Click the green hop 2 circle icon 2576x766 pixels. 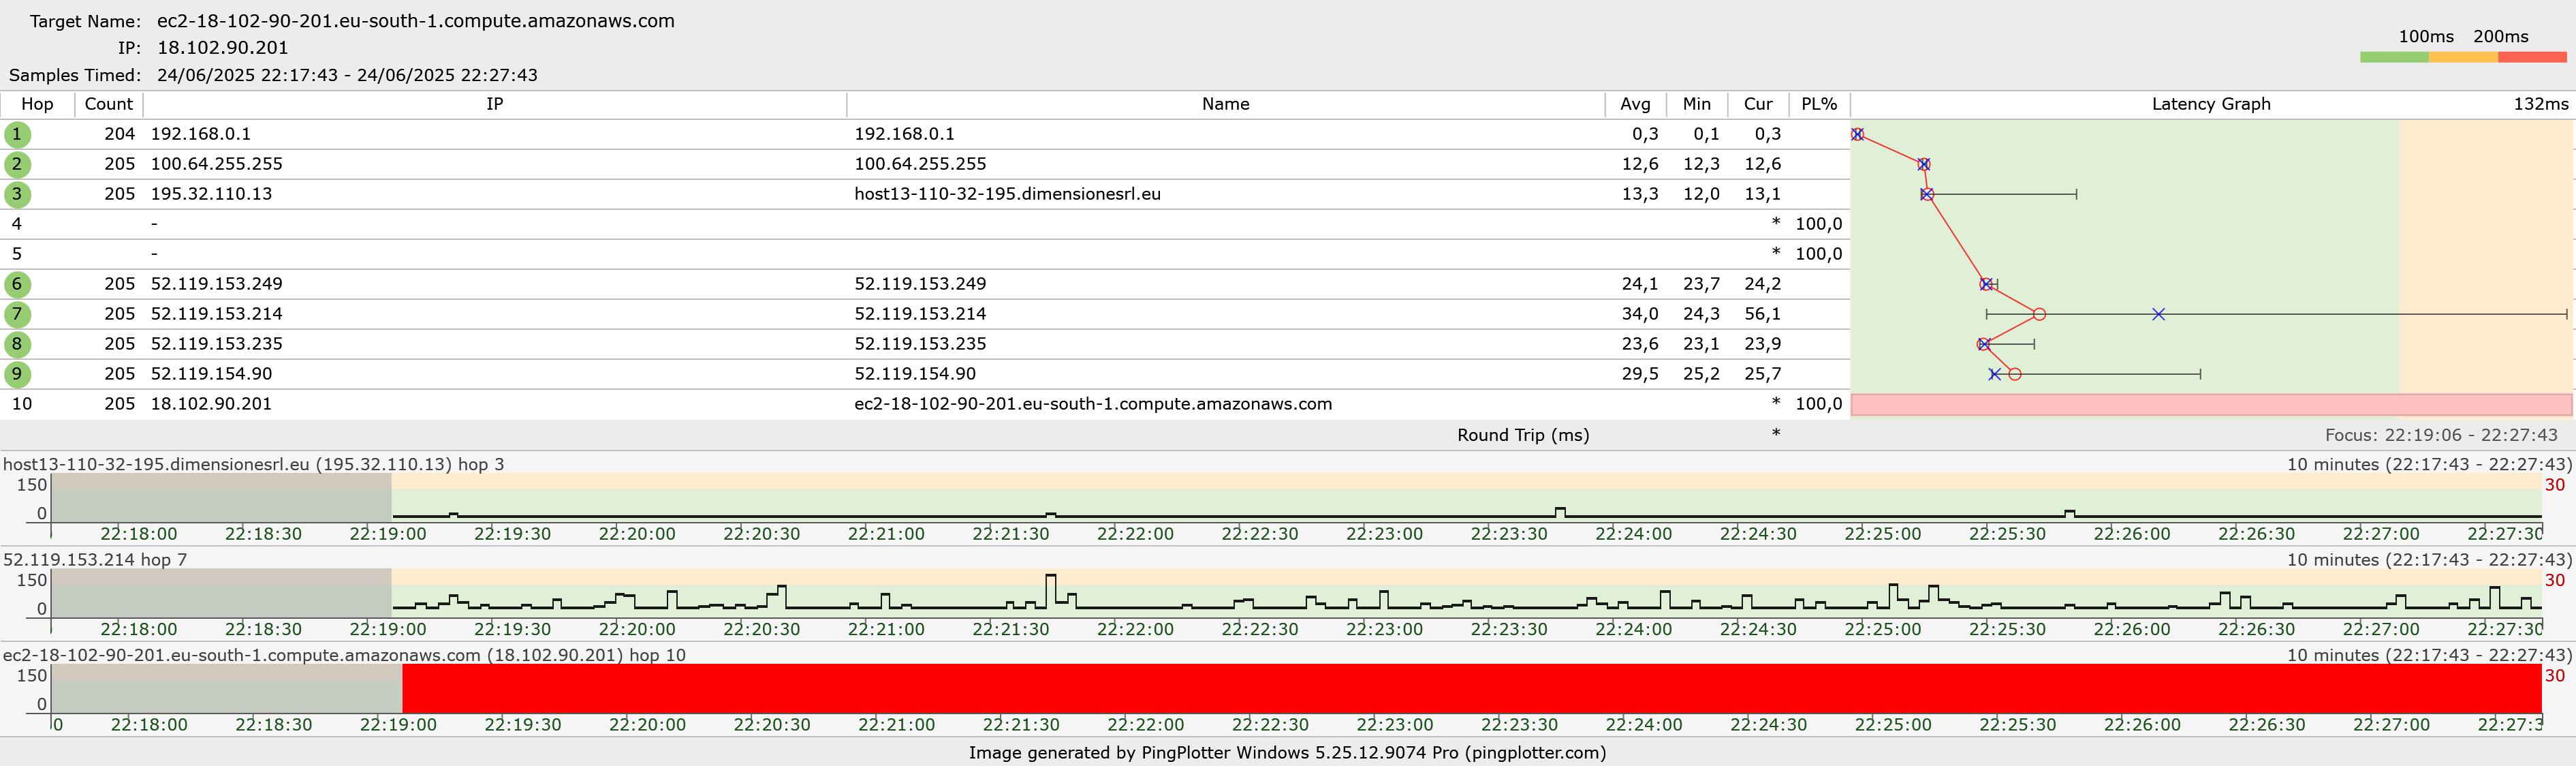coord(17,164)
